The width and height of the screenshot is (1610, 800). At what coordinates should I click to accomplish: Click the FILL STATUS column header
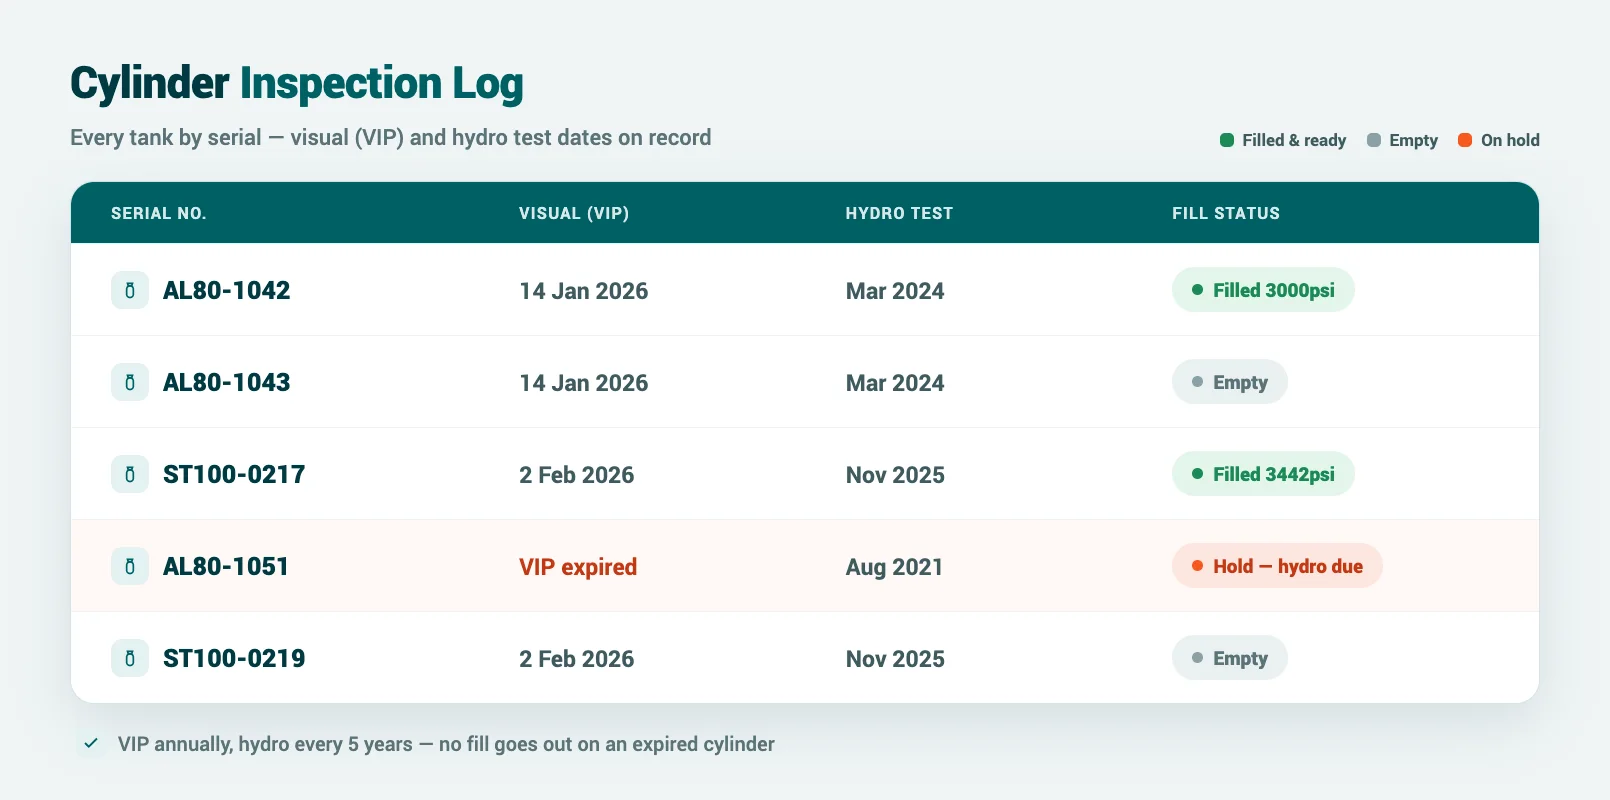[1226, 213]
